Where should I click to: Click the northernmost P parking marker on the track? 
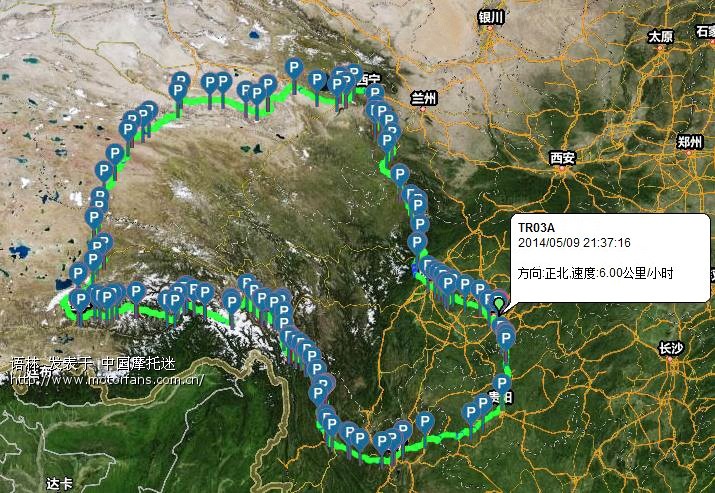pos(294,69)
